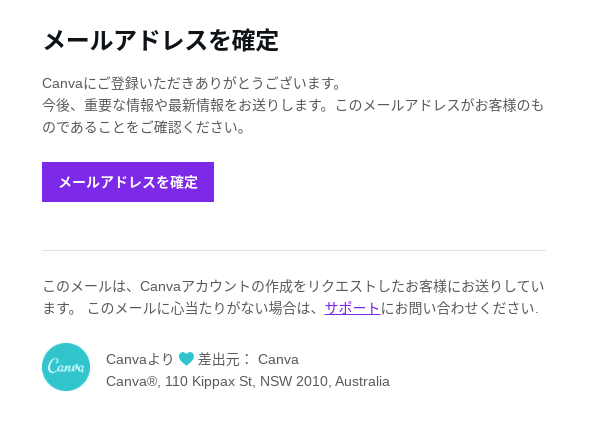Select the large bold メールアドレスを確定 heading
The image size is (593, 443).
pos(161,40)
